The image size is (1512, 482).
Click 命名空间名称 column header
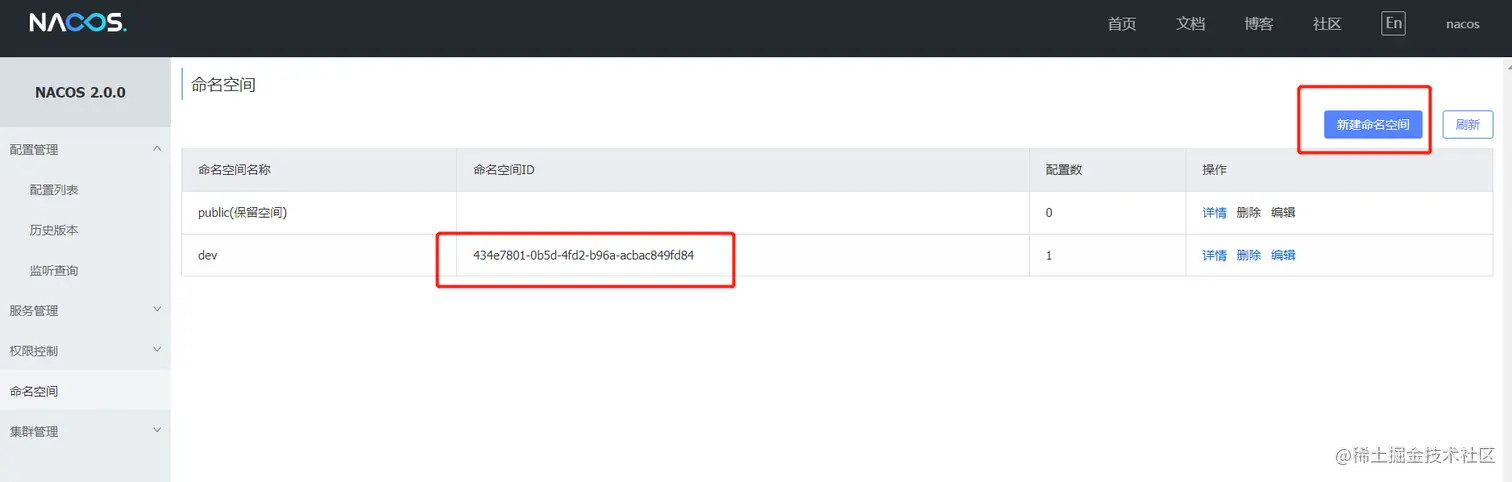point(234,170)
